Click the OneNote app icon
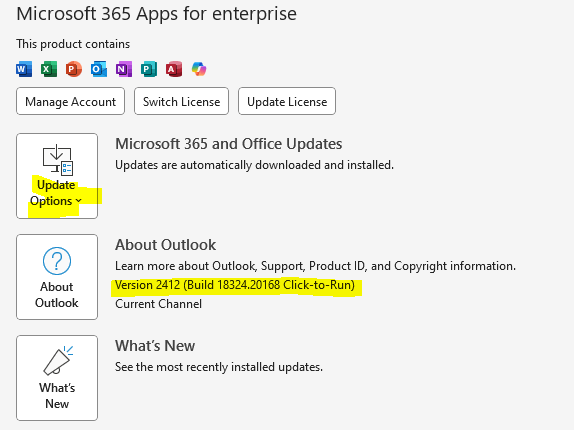574x430 pixels. (124, 69)
